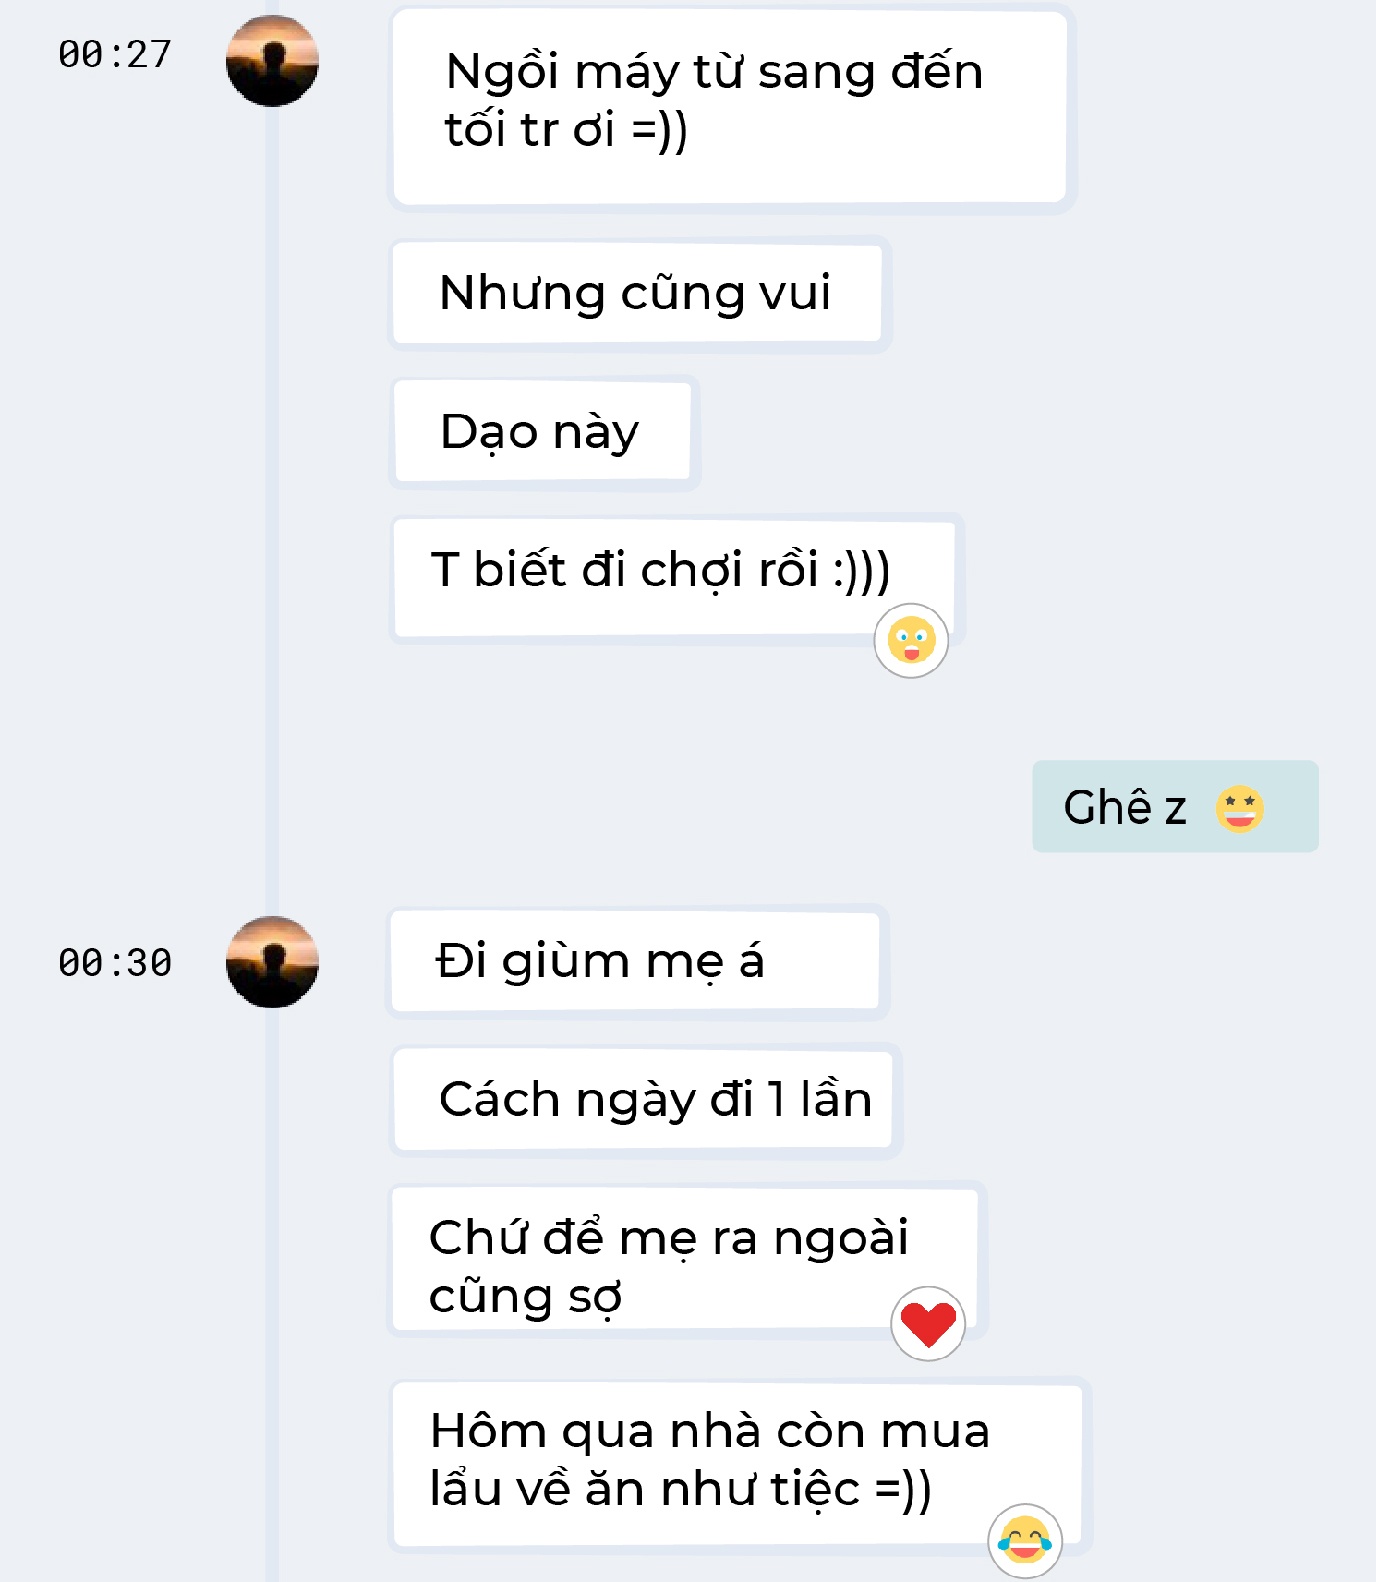Click the outgoing "Ghê z" message bubble
The width and height of the screenshot is (1376, 1582).
(1174, 807)
